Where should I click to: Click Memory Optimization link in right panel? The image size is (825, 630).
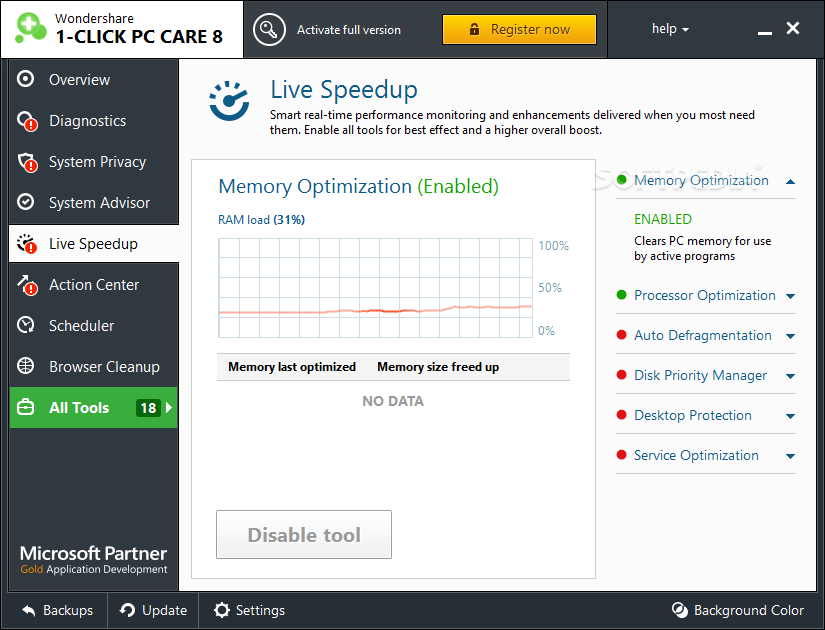(x=701, y=180)
